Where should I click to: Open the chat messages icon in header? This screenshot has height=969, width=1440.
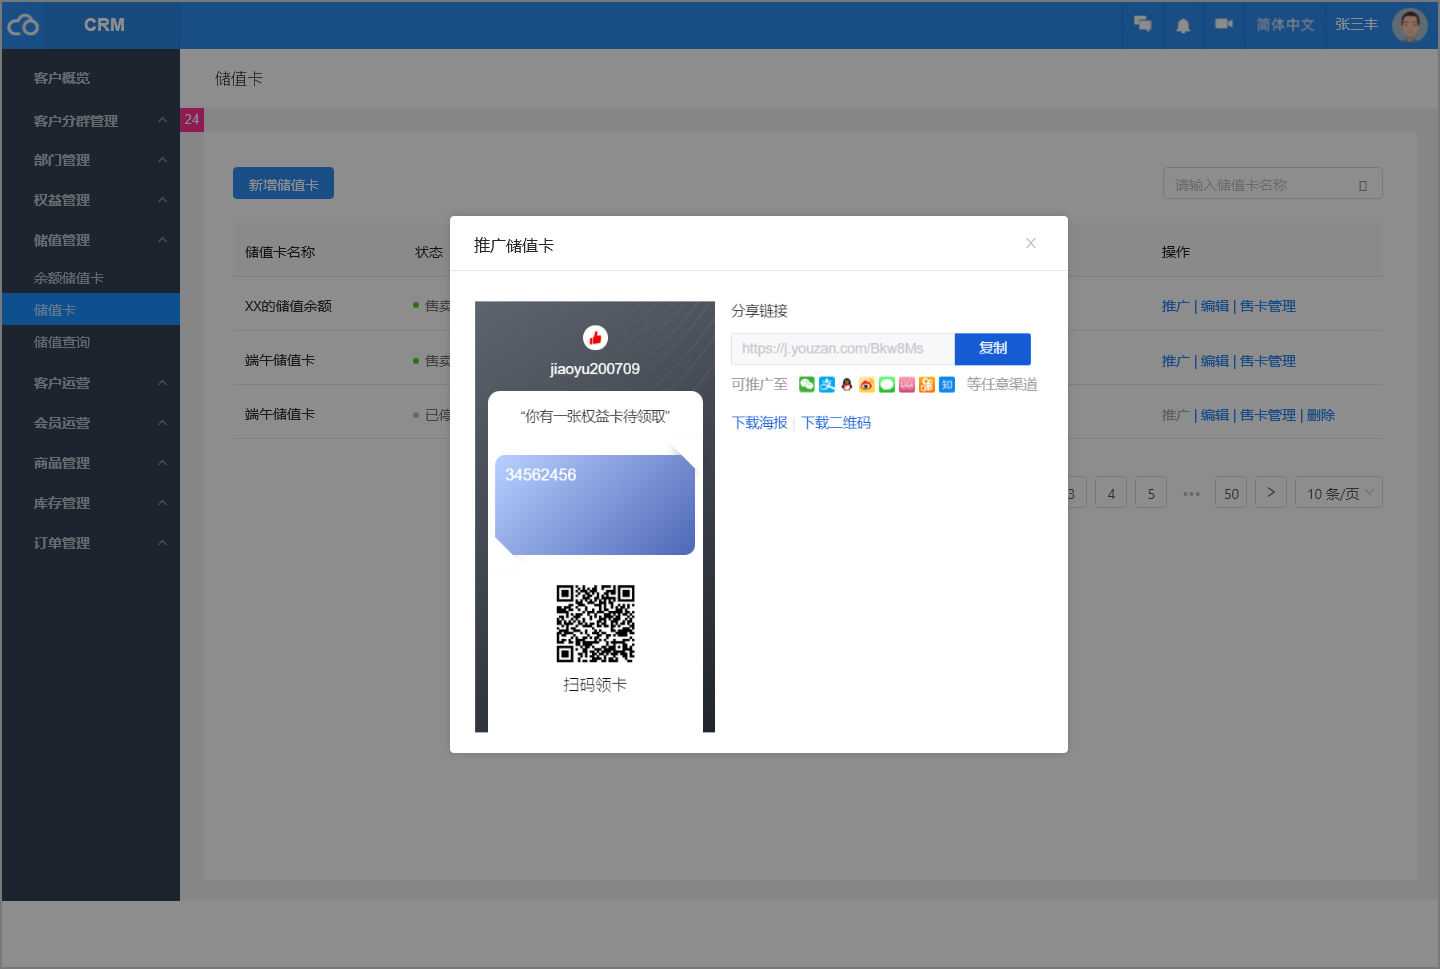coord(1143,24)
